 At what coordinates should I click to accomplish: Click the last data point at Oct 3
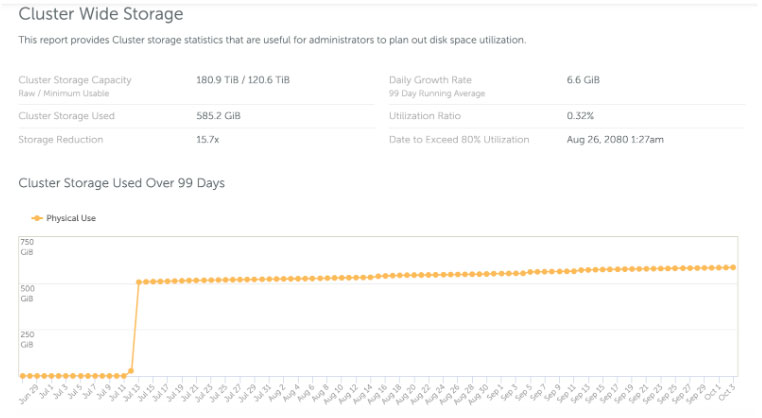coord(734,267)
